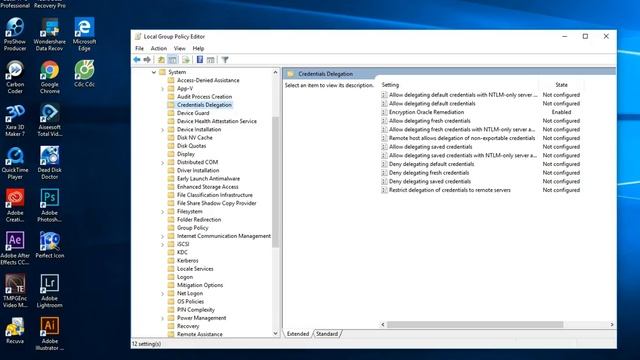The height and width of the screenshot is (360, 640).
Task: Collapse the System tree node
Action: click(x=154, y=72)
